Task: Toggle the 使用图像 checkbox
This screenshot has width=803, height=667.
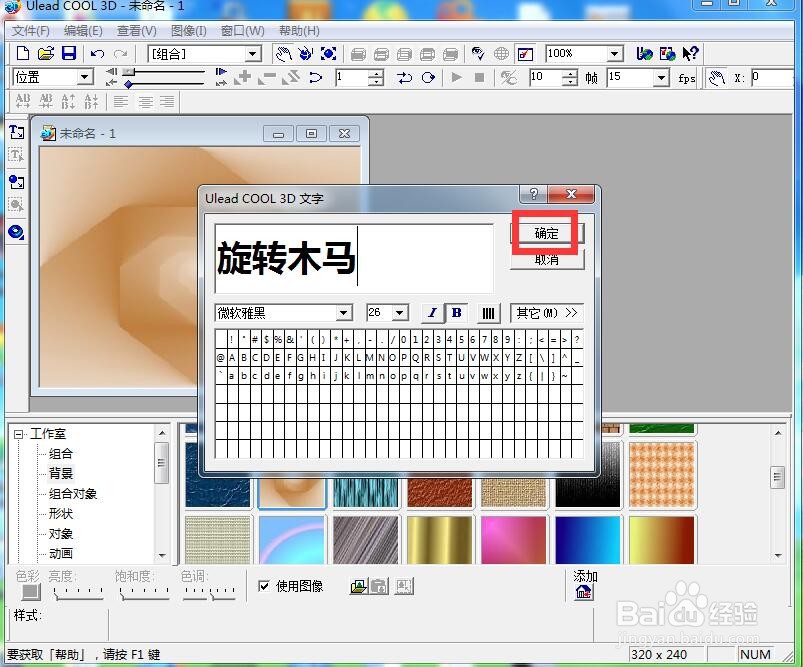Action: (x=264, y=586)
